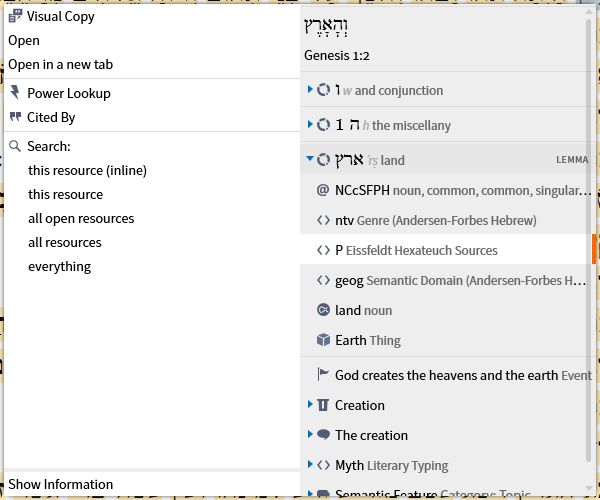600x500 pixels.
Task: Select 'land noun' sense row
Action: tap(446, 310)
